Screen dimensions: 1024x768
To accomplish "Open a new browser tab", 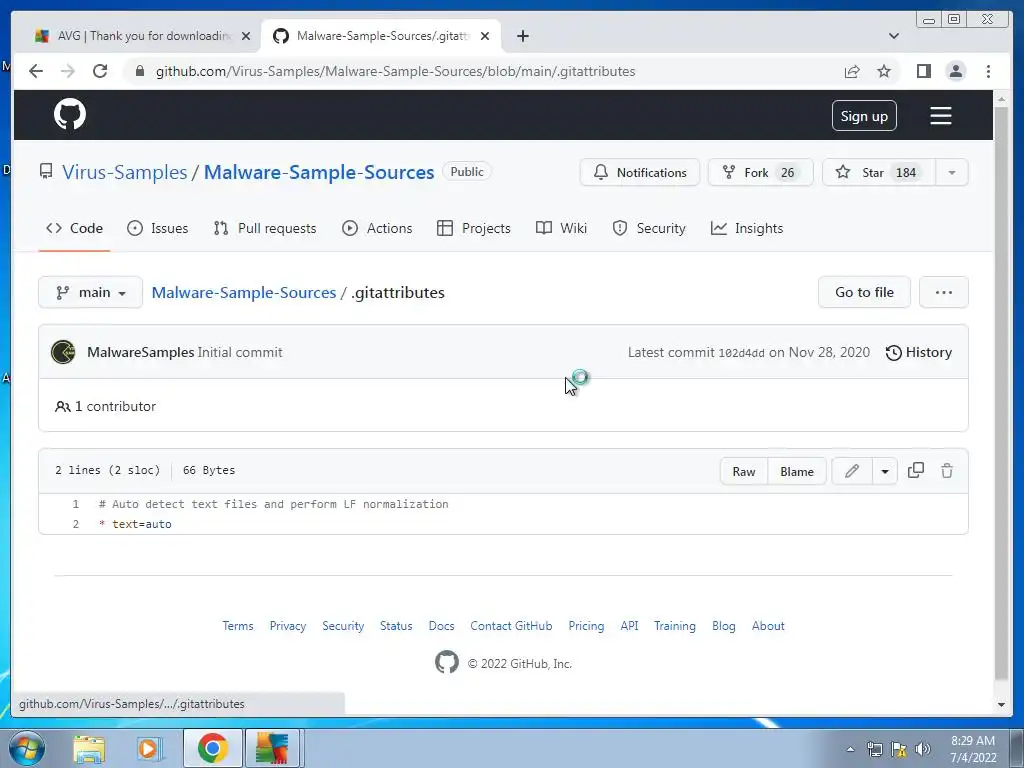I will pos(522,36).
